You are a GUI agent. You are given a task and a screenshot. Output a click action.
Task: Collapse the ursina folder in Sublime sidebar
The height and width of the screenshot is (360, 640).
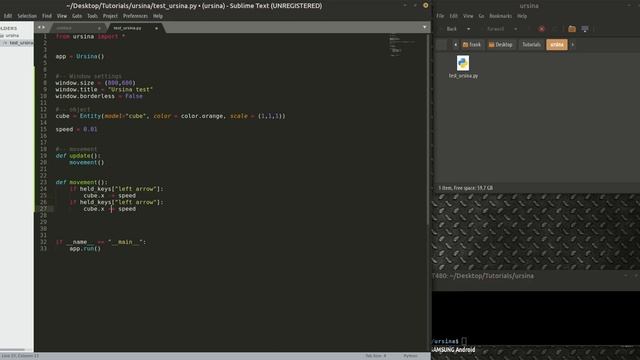[2, 36]
